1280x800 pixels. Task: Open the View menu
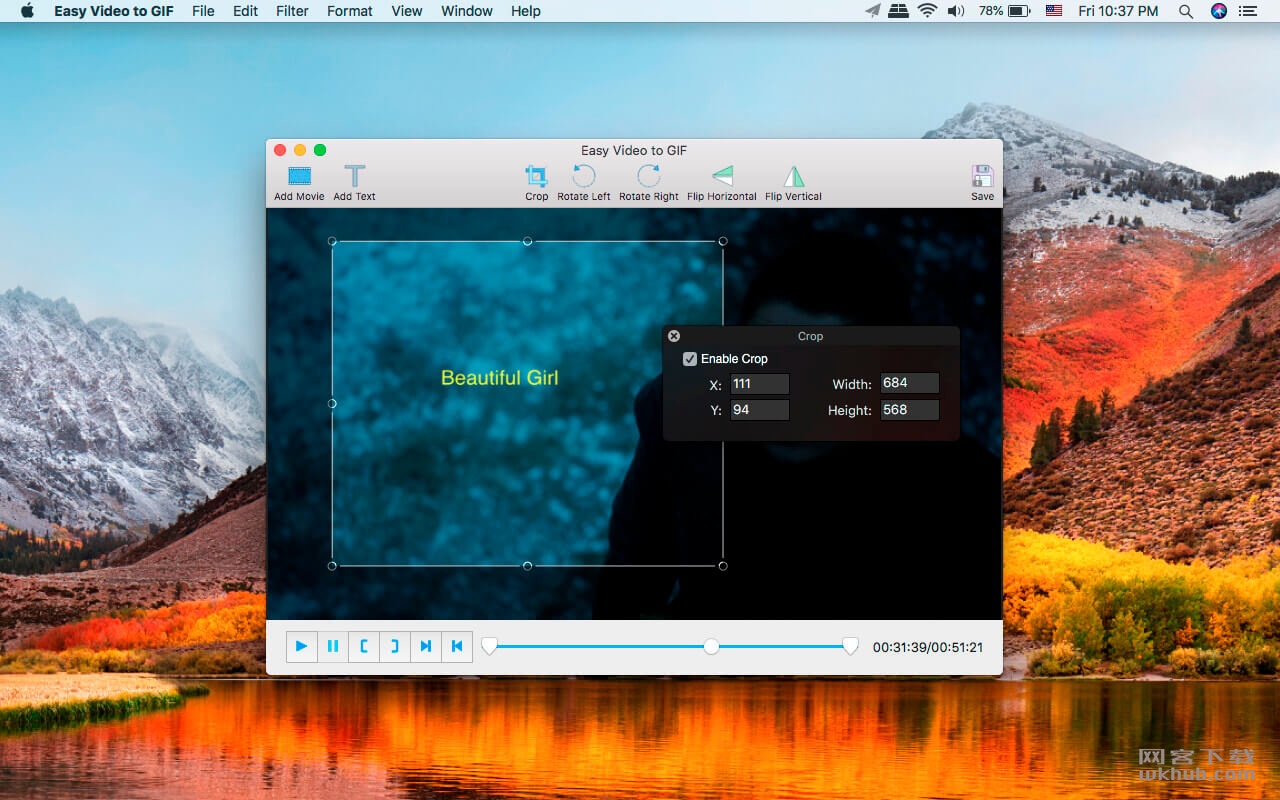407,11
